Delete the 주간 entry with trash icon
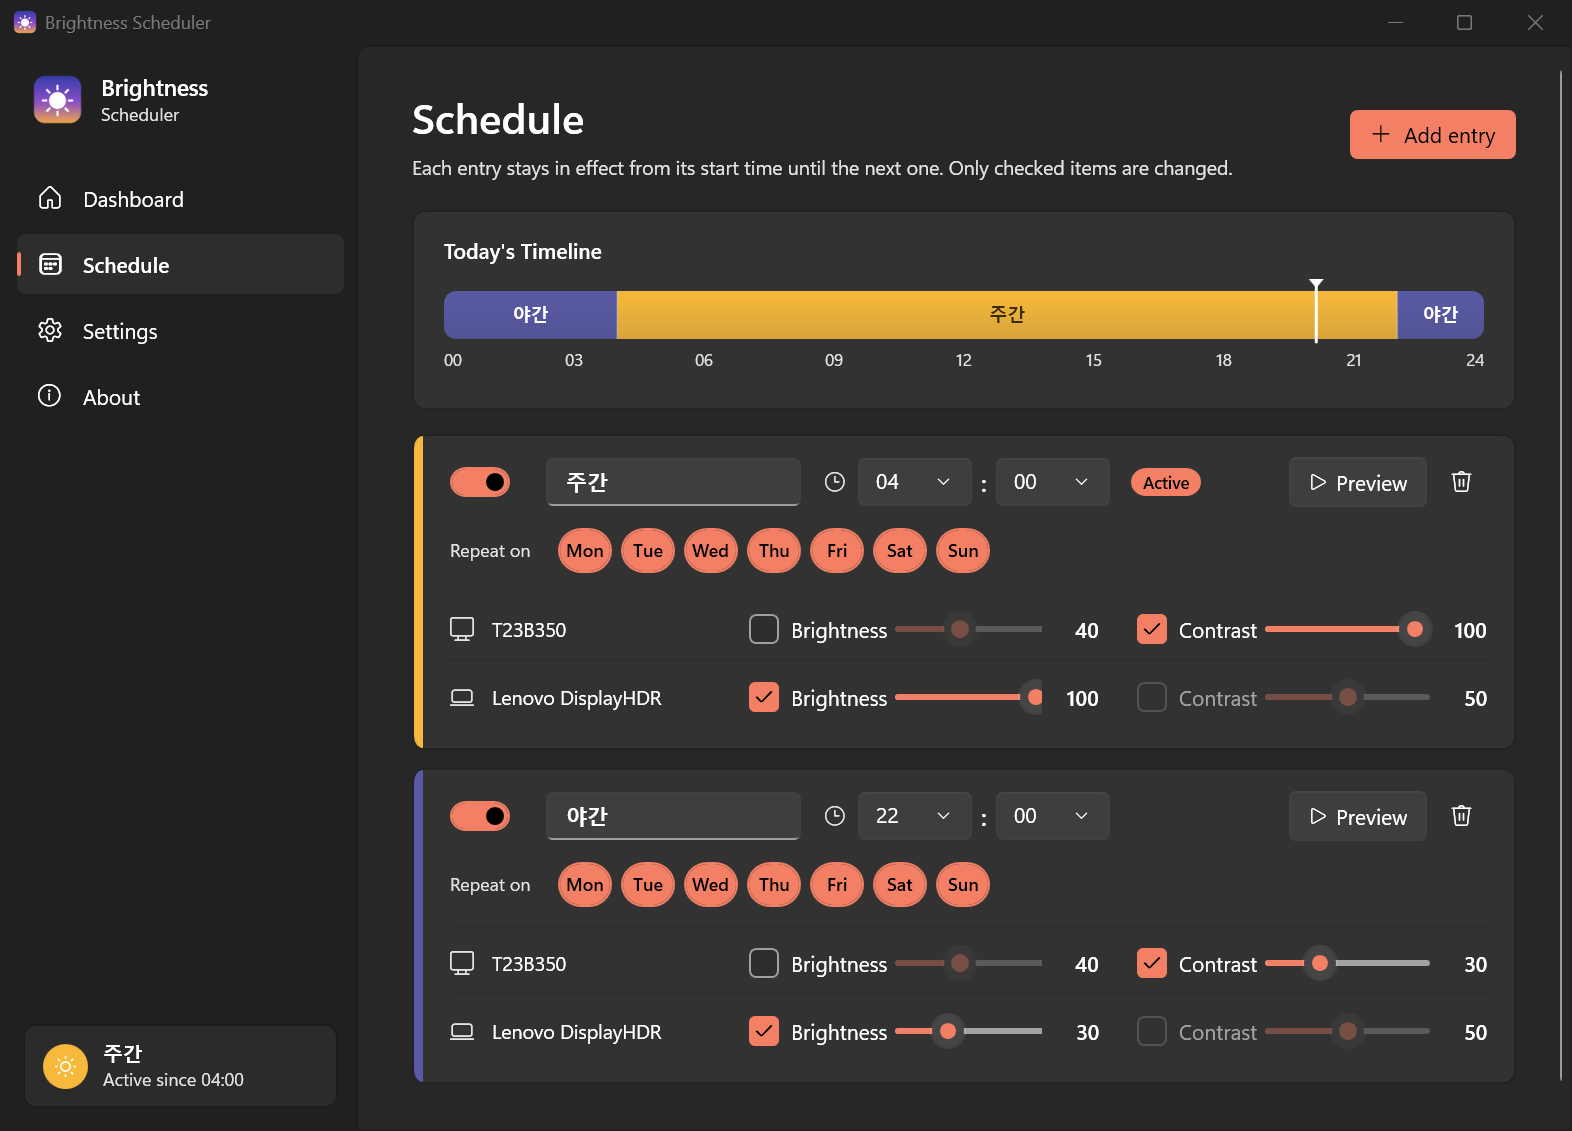1572x1131 pixels. [x=1461, y=482]
